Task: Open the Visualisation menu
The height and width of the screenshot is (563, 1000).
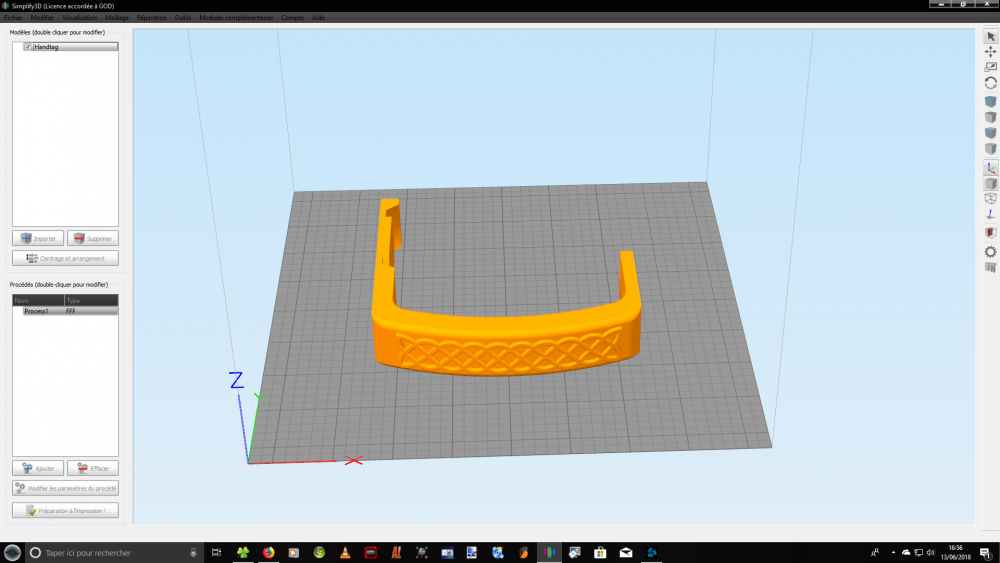Action: pos(80,18)
